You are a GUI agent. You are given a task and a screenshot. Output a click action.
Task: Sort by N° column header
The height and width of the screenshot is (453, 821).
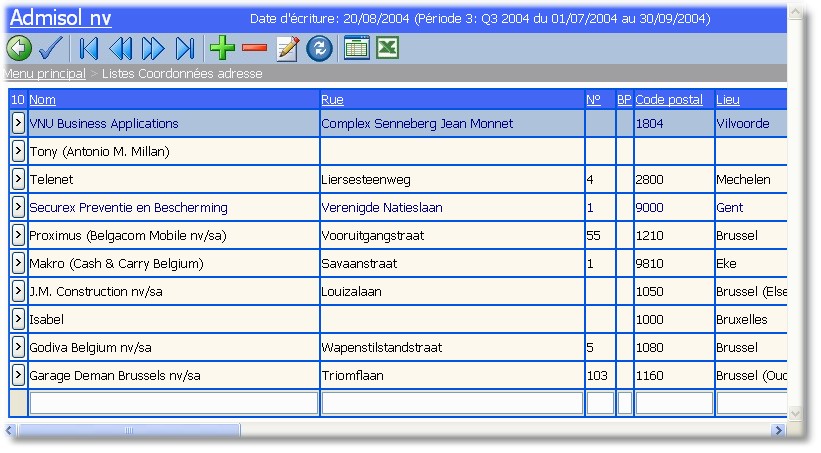tap(593, 100)
